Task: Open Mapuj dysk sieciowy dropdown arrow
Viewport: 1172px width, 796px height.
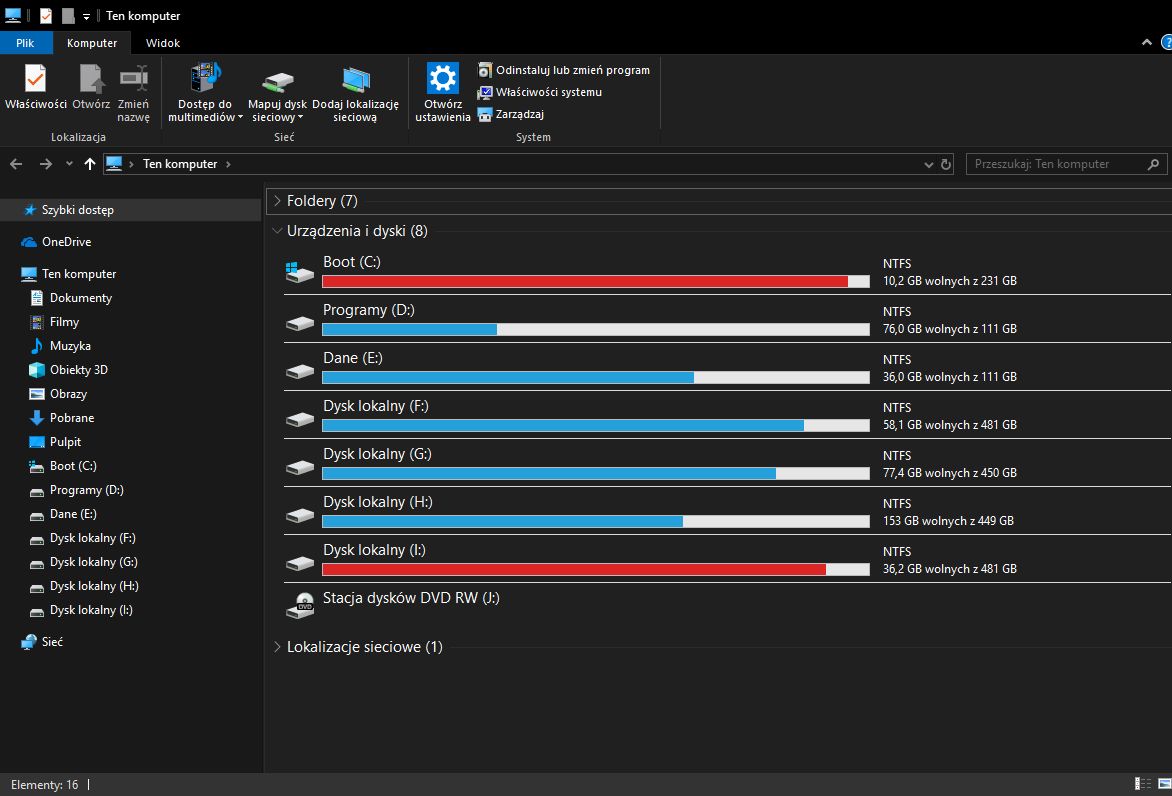Action: point(300,118)
